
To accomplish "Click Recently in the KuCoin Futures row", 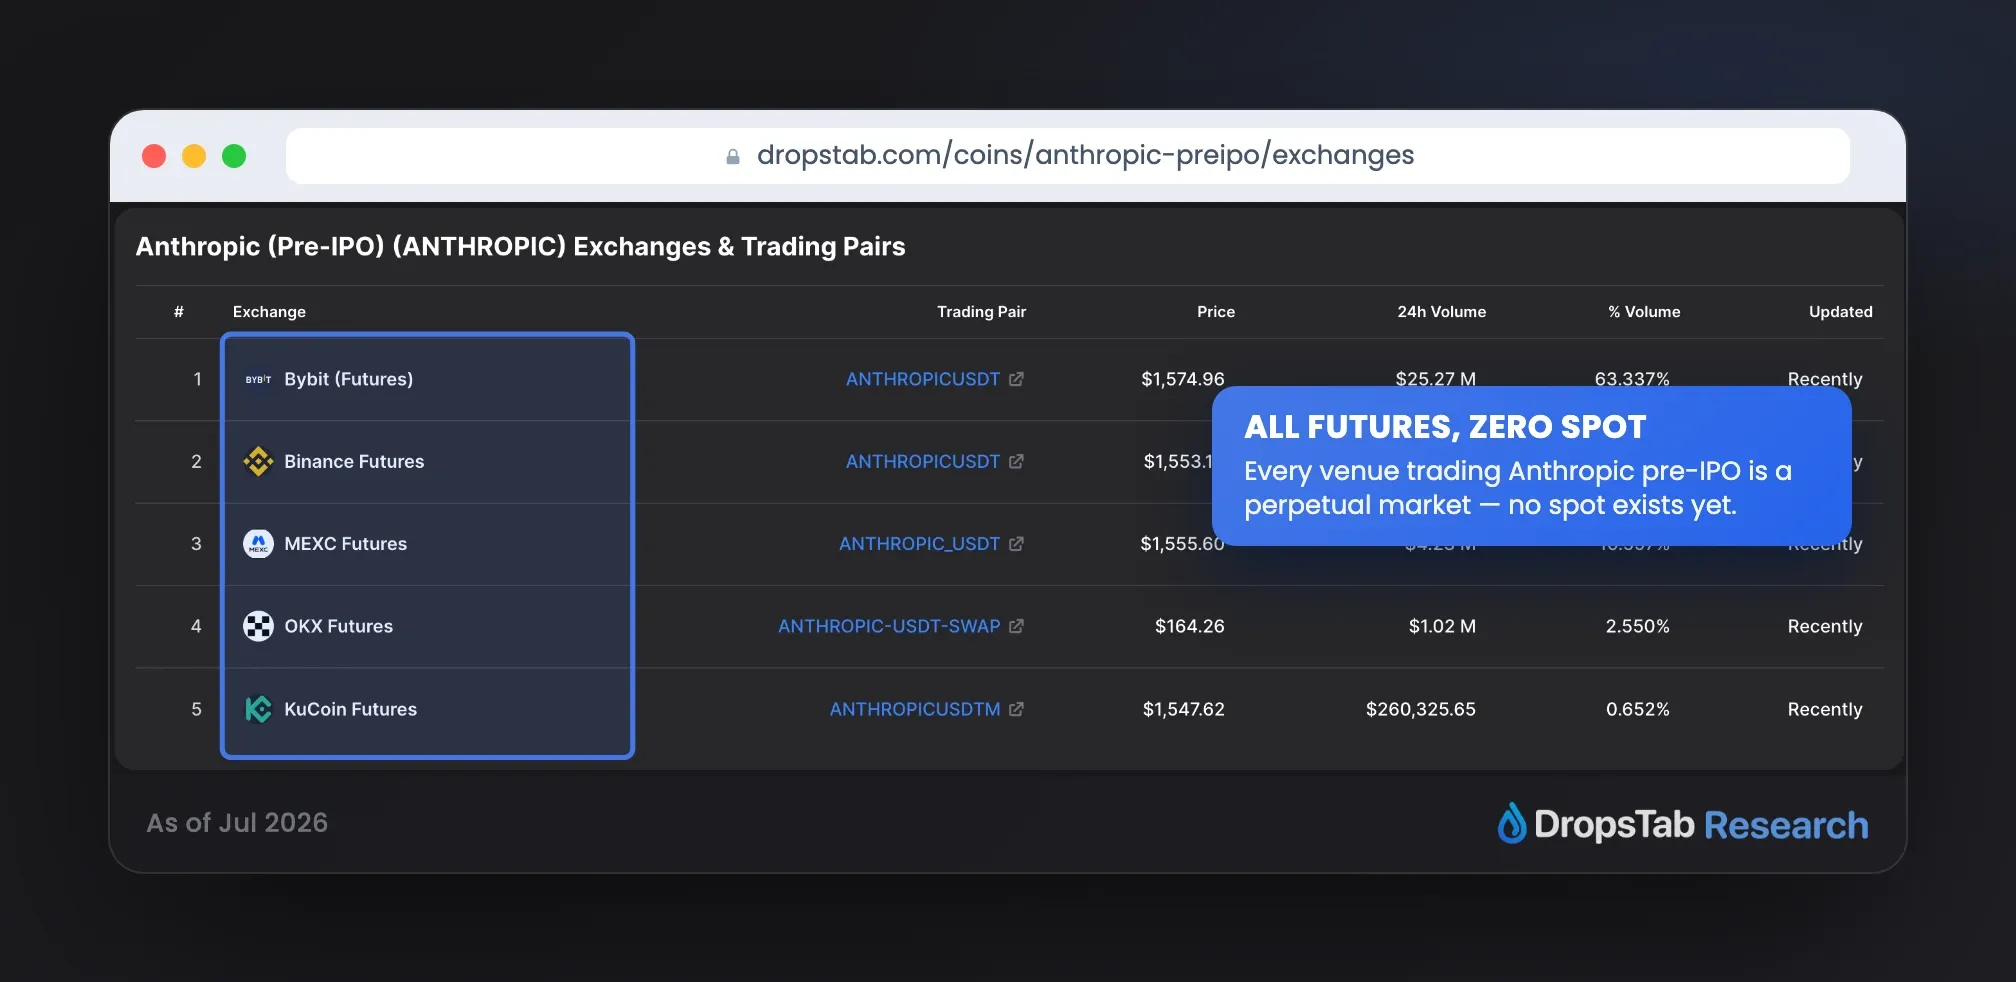I will point(1825,709).
